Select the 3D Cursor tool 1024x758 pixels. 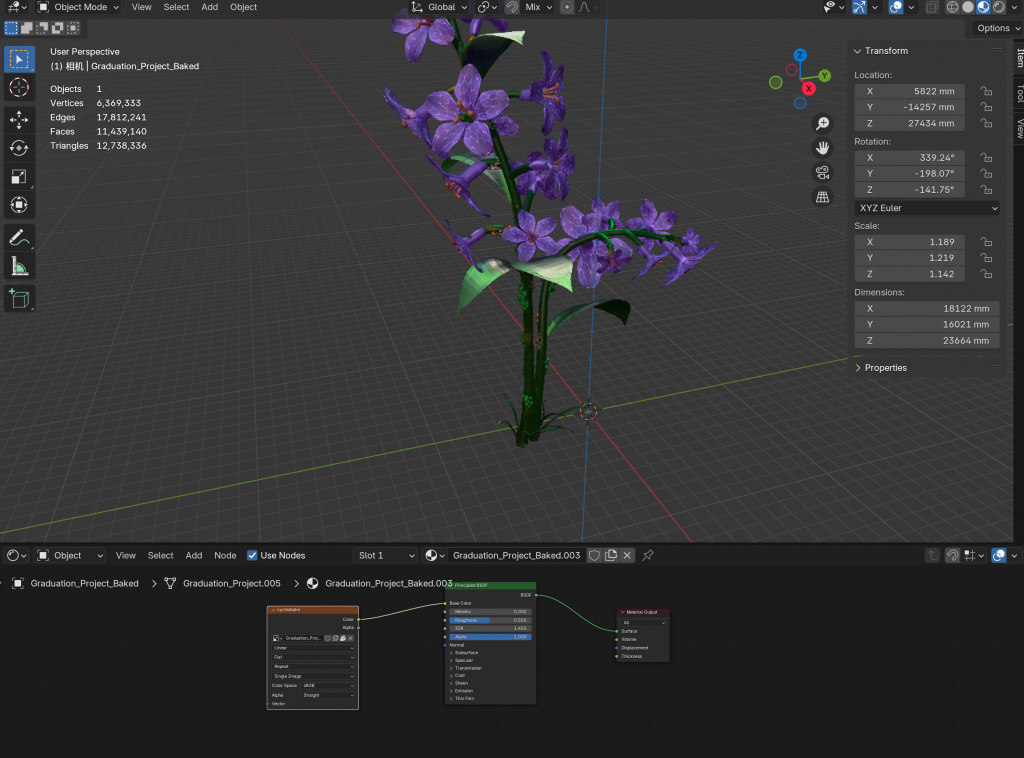tap(19, 87)
